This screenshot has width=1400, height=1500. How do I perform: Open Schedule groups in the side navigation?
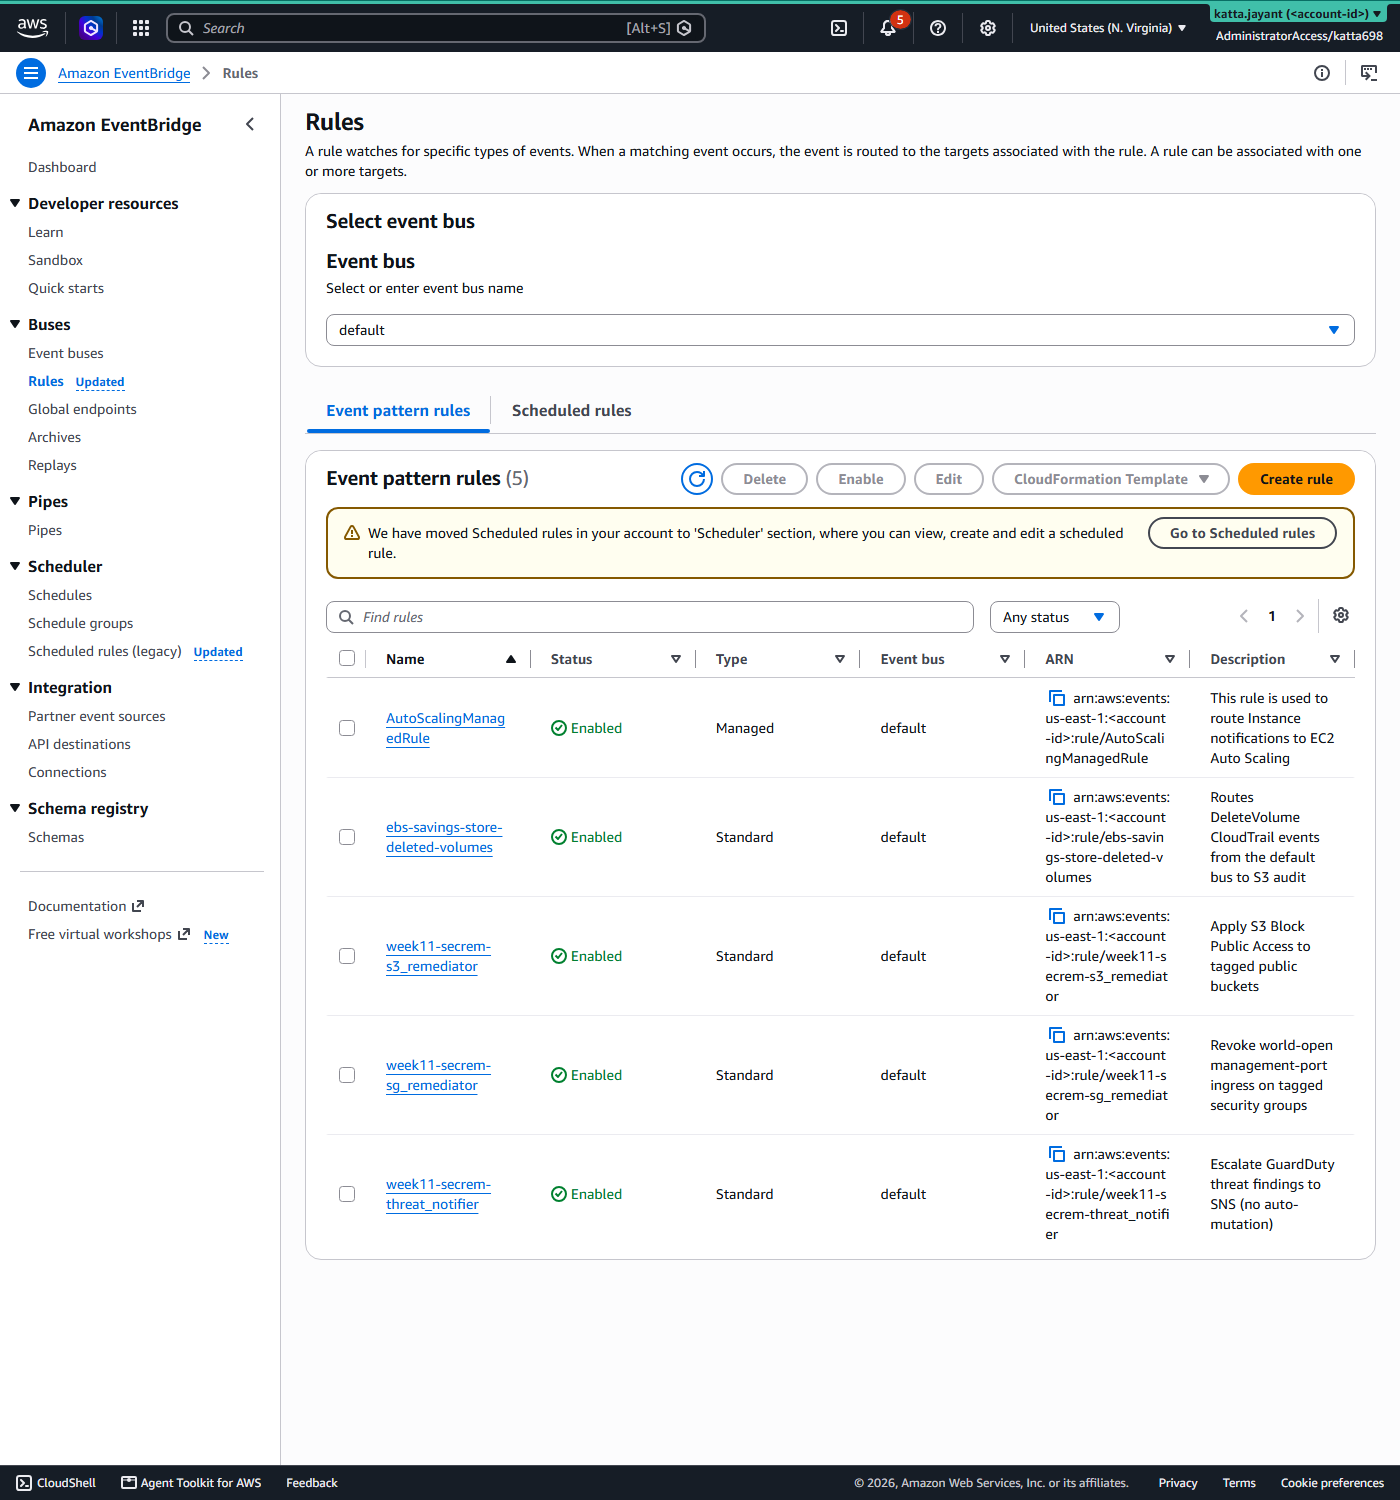point(81,623)
